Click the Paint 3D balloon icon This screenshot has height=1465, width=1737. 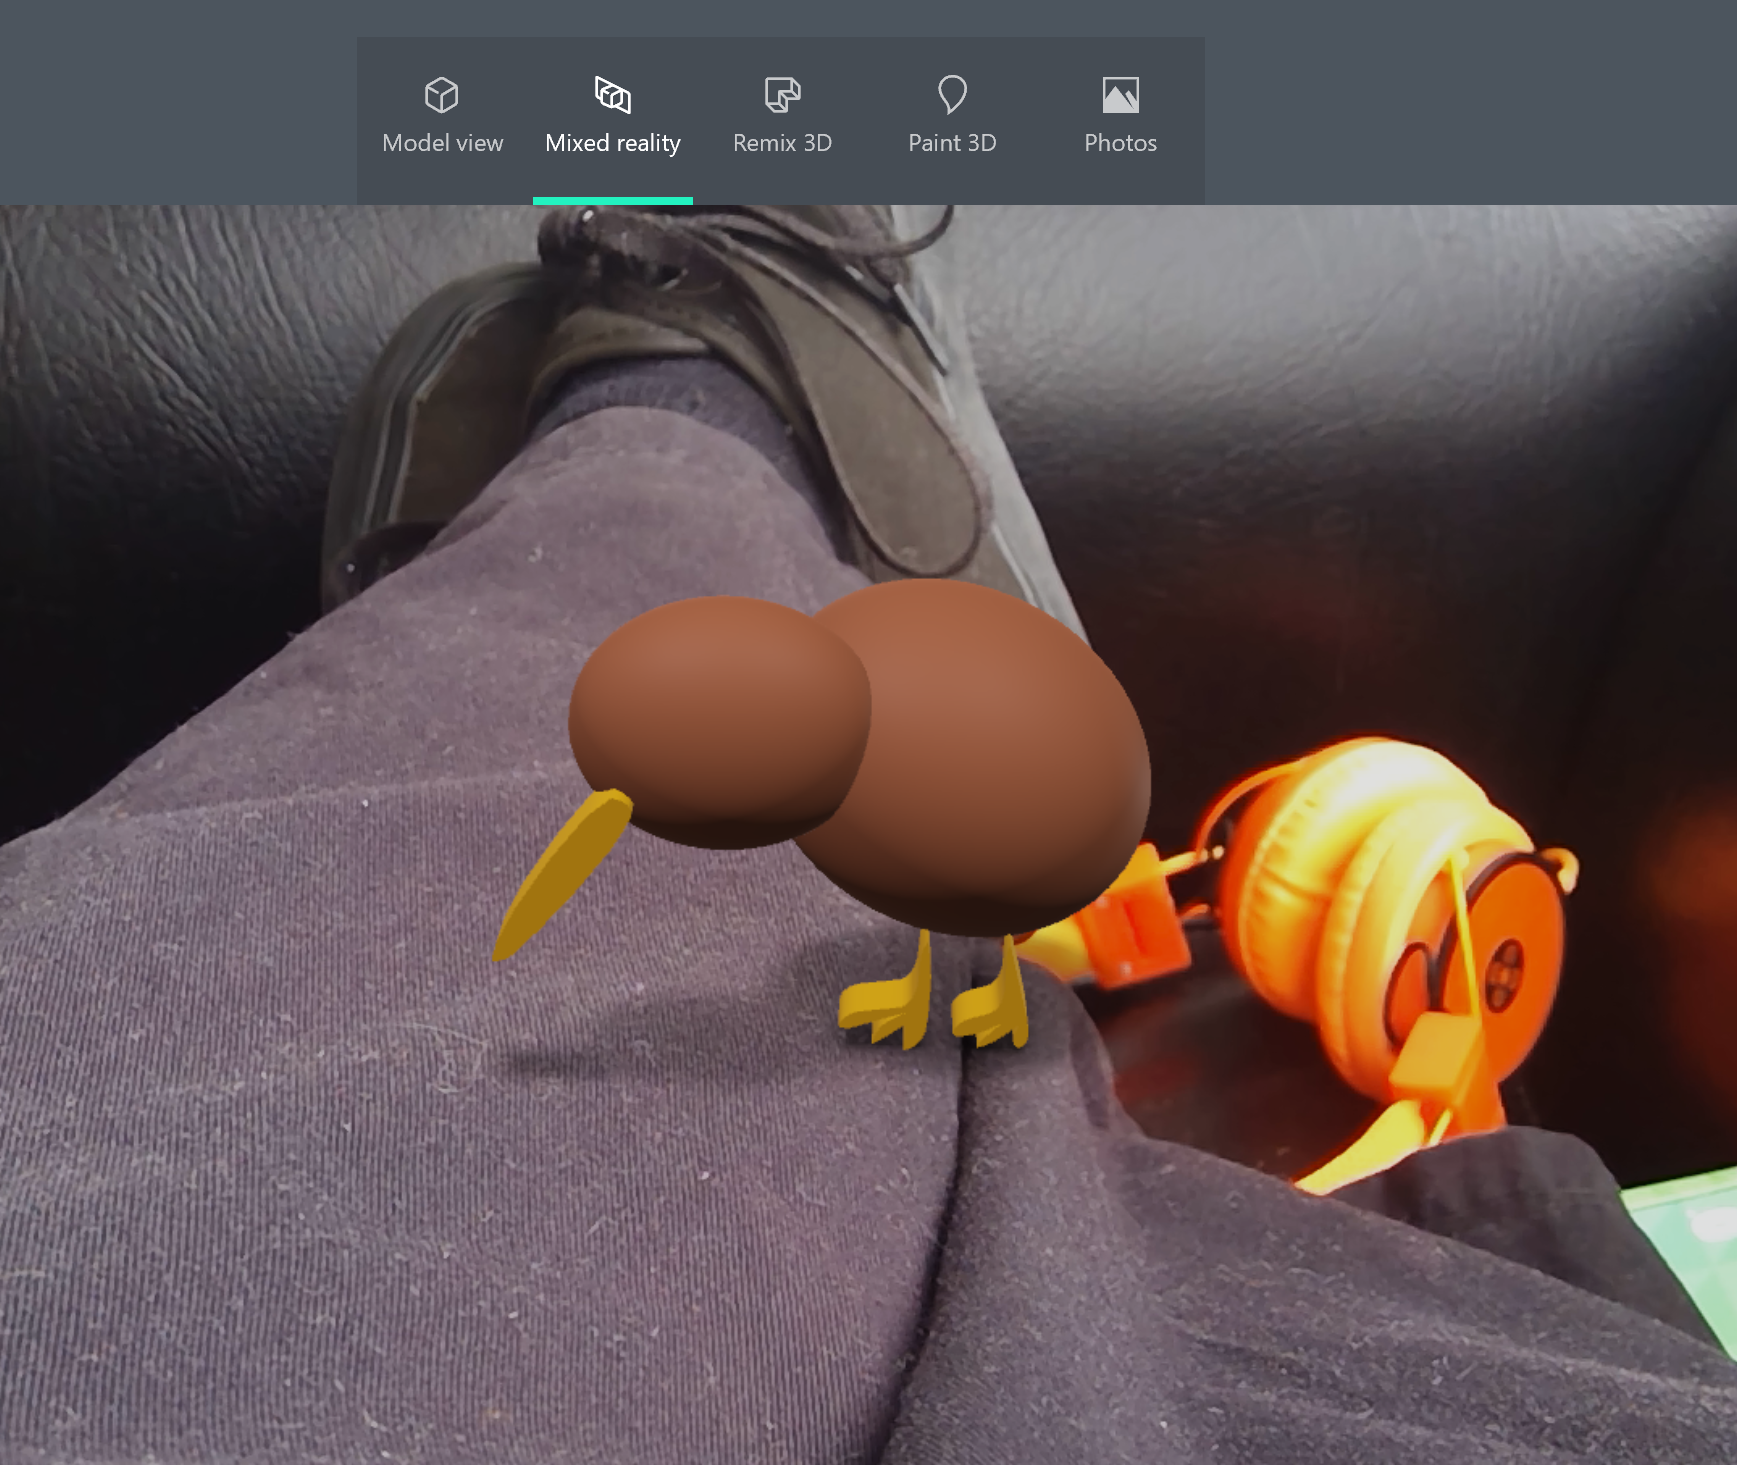(x=952, y=95)
